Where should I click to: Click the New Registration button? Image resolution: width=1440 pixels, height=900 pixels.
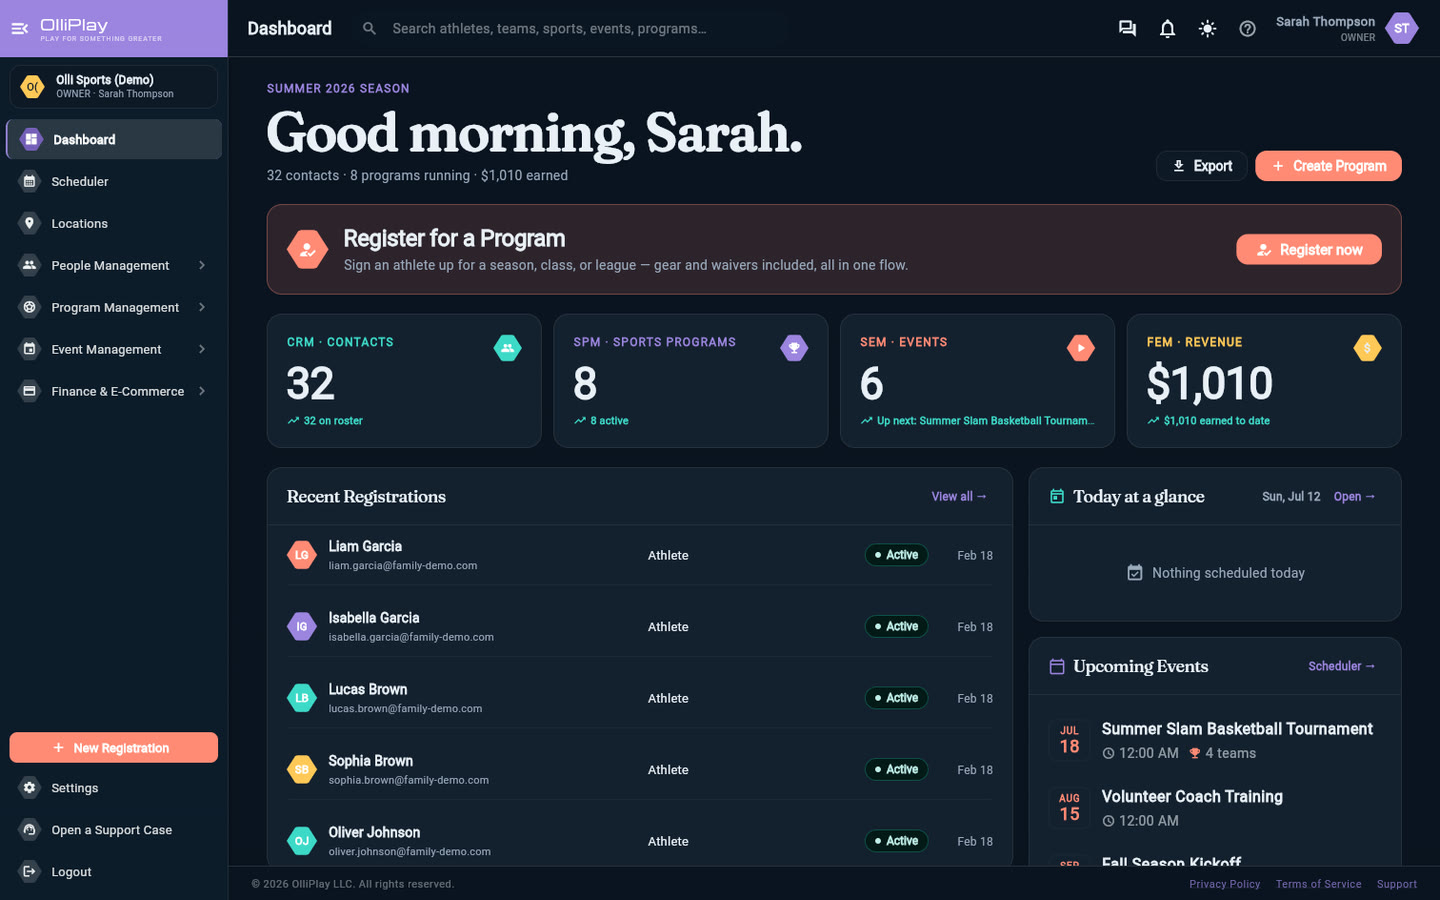114,748
